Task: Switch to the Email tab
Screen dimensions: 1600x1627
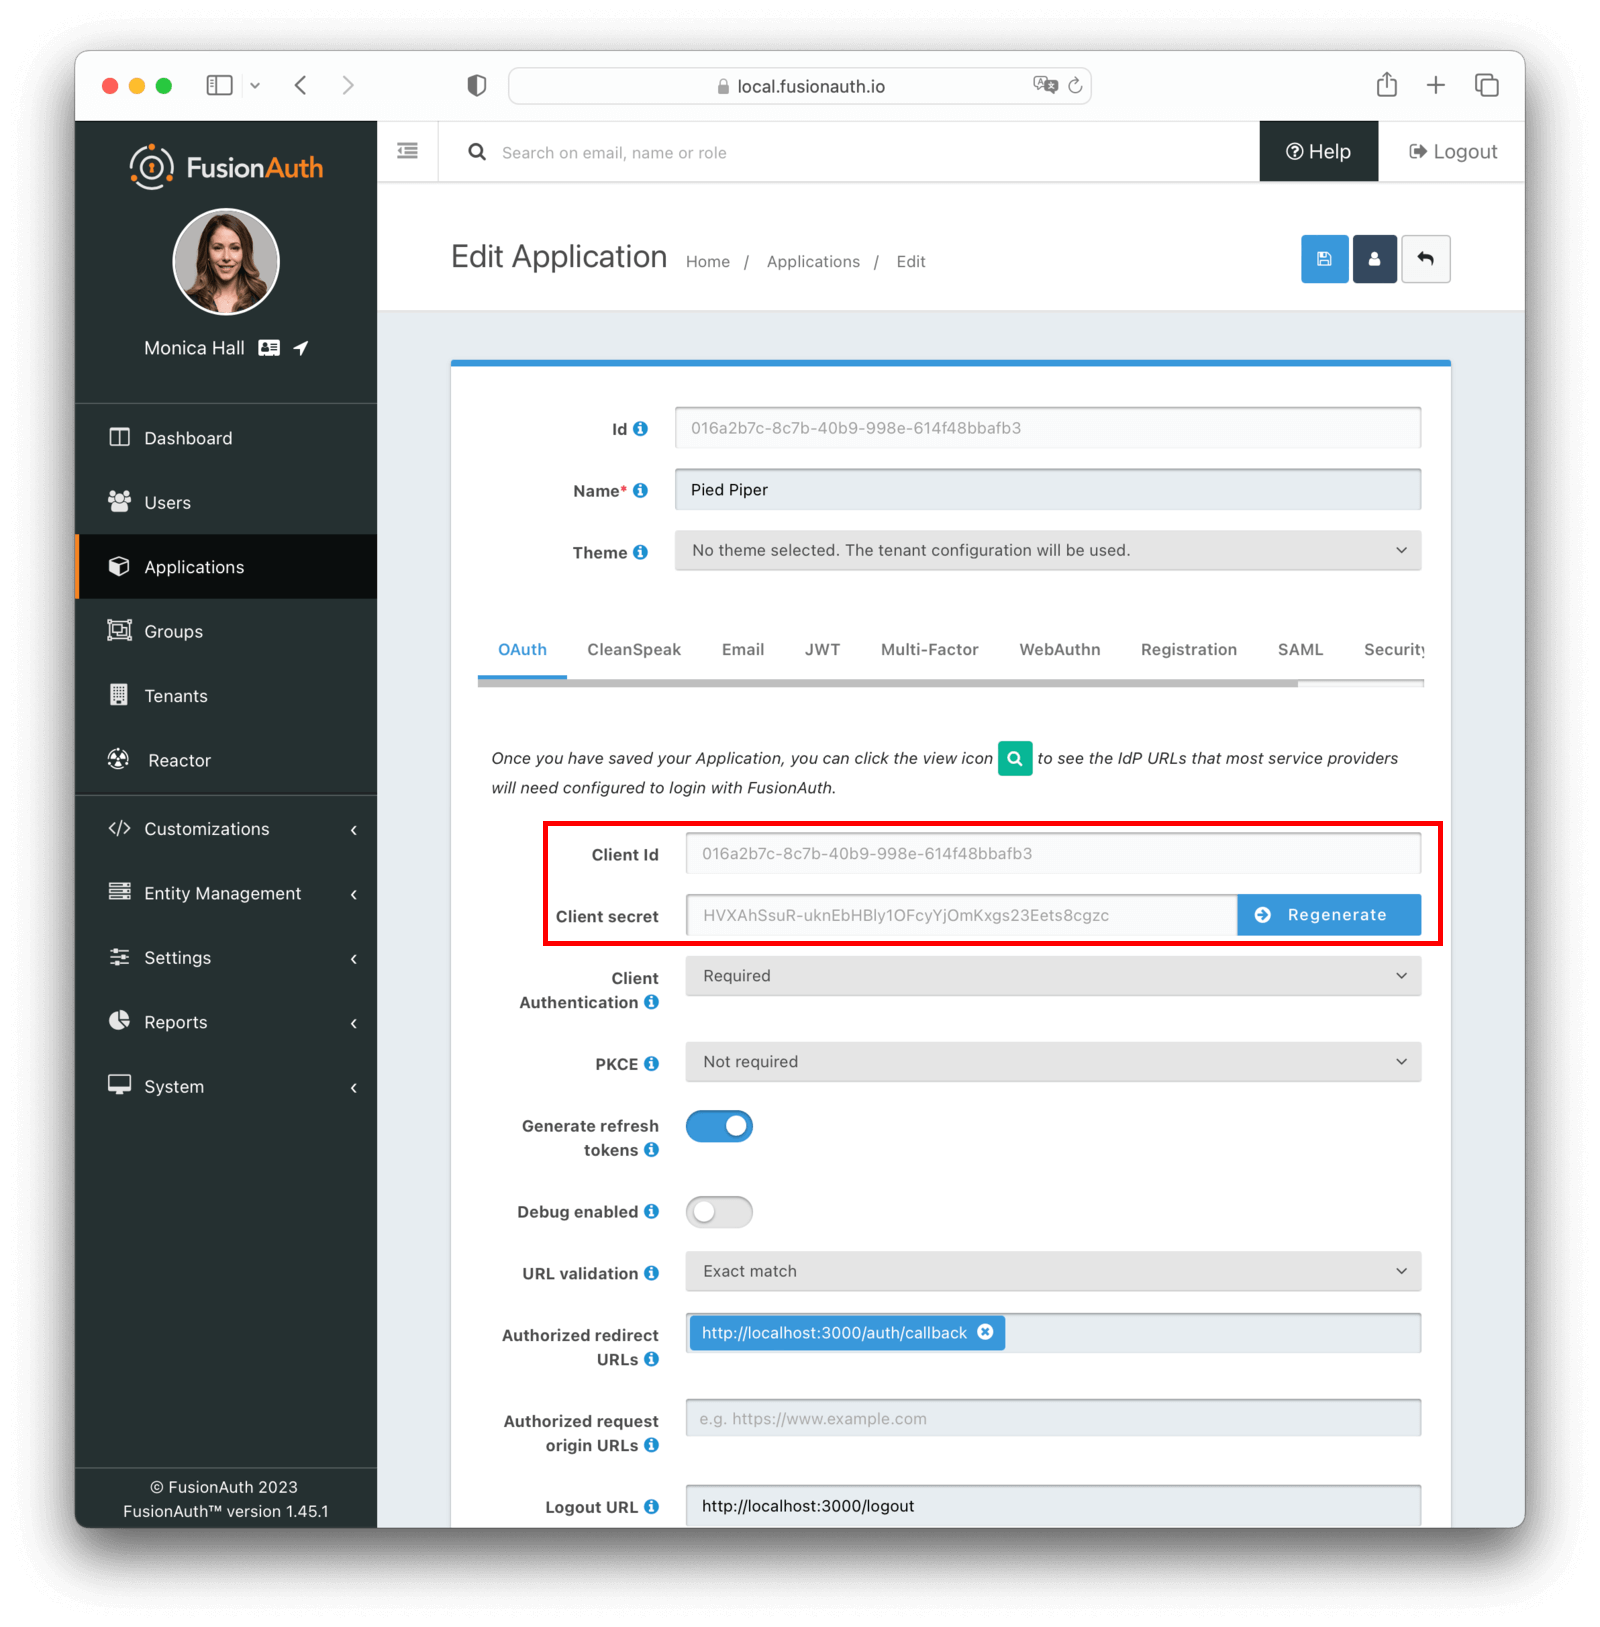Action: coord(743,650)
